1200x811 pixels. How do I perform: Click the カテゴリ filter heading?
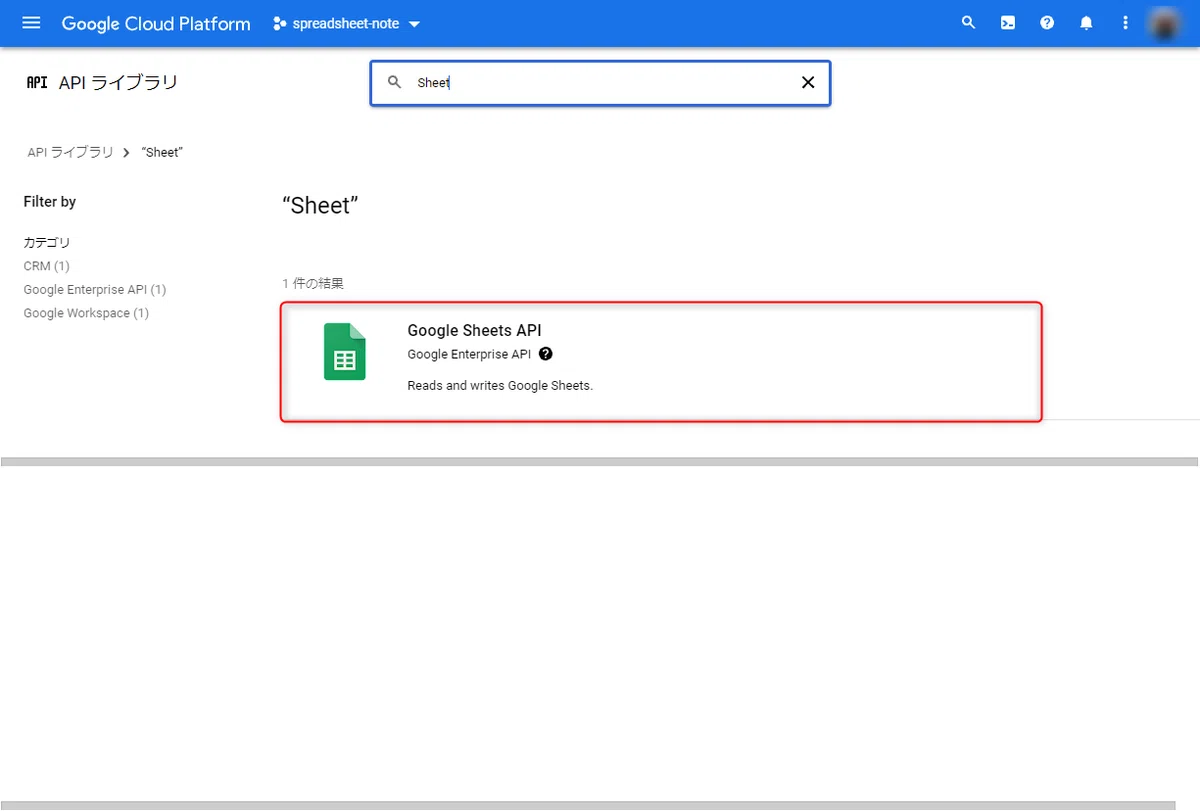click(x=47, y=243)
